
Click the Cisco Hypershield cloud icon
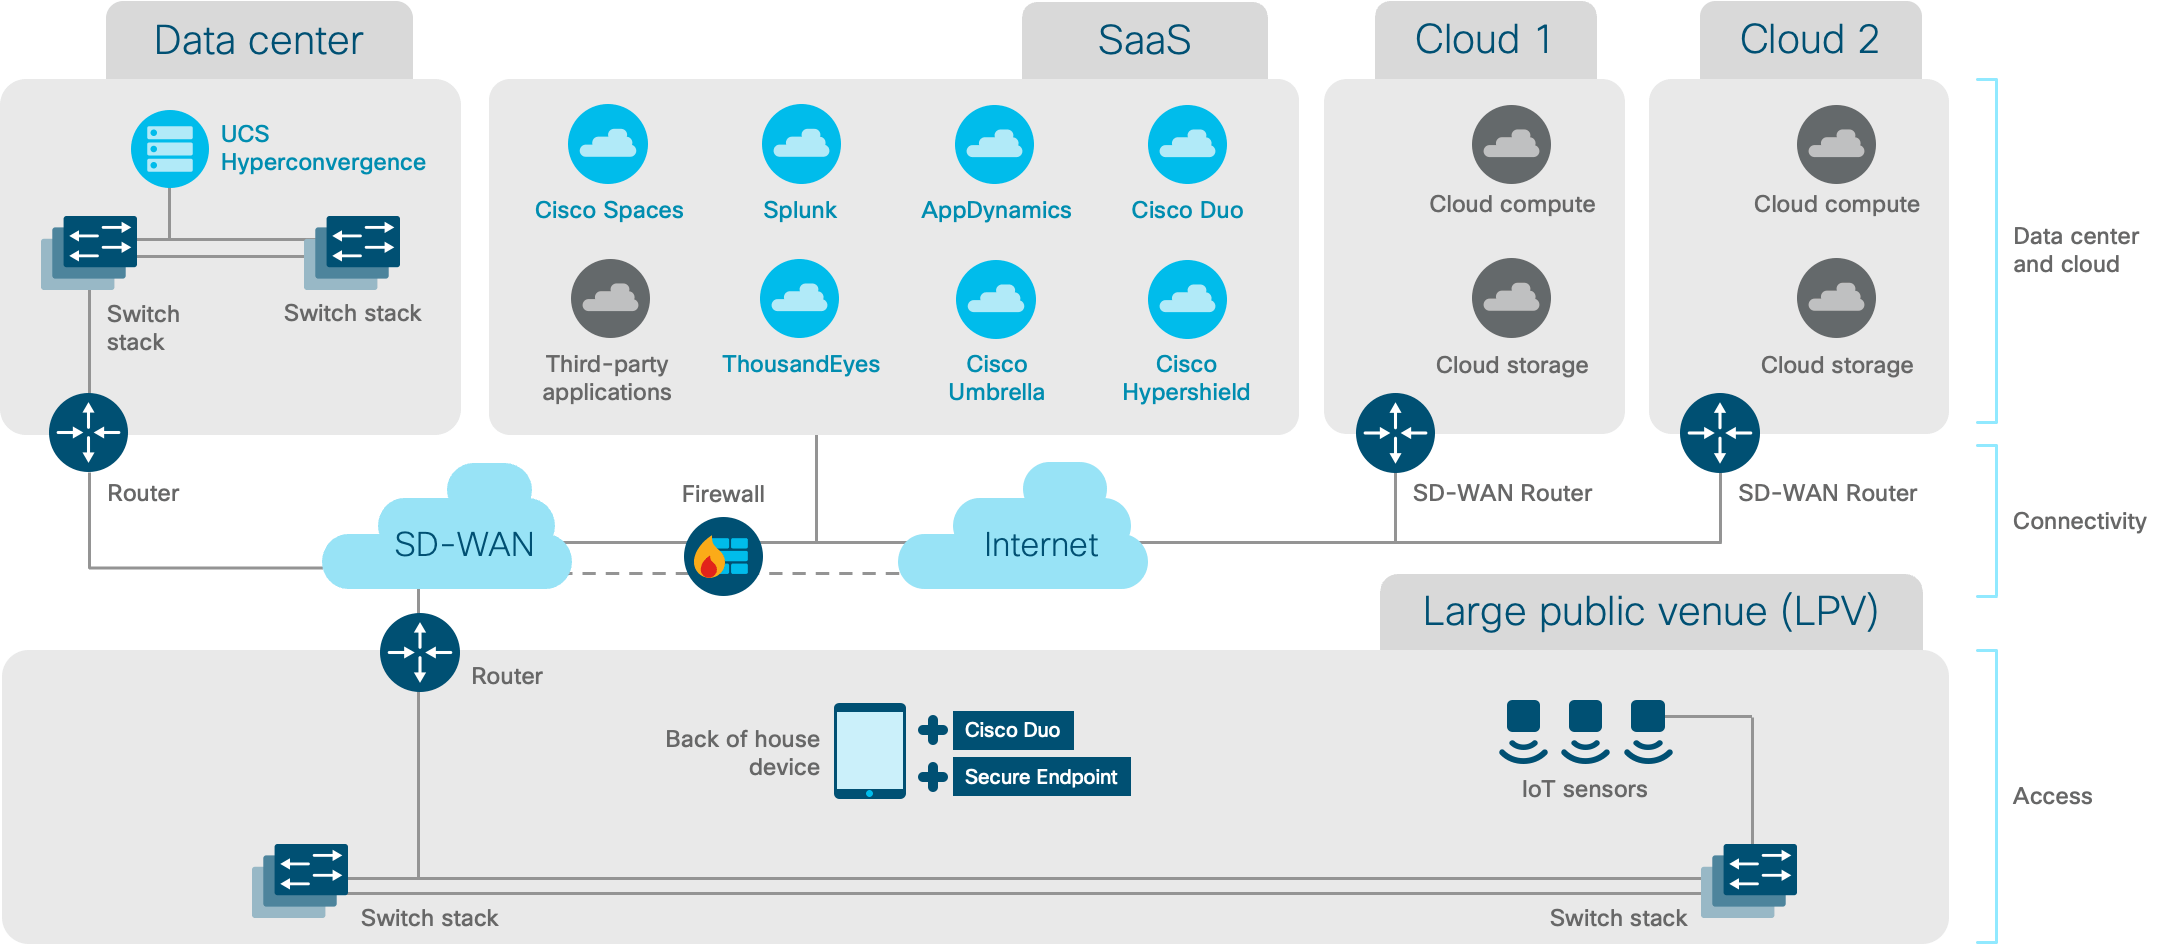tap(1187, 299)
